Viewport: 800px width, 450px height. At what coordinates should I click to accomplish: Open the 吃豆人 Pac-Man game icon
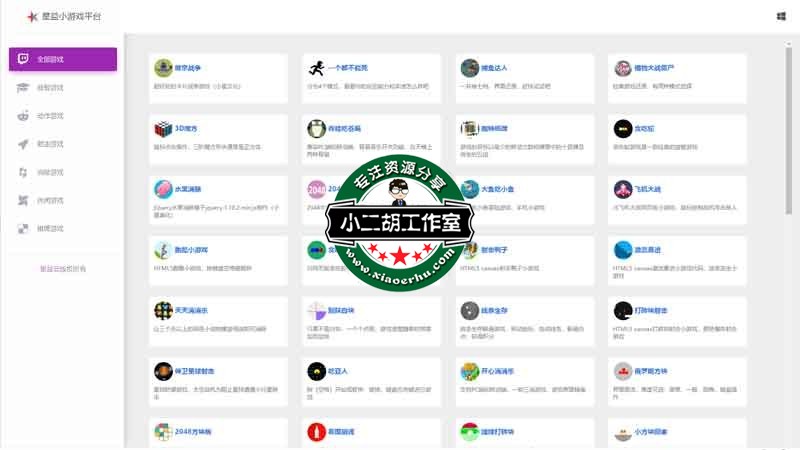[316, 371]
